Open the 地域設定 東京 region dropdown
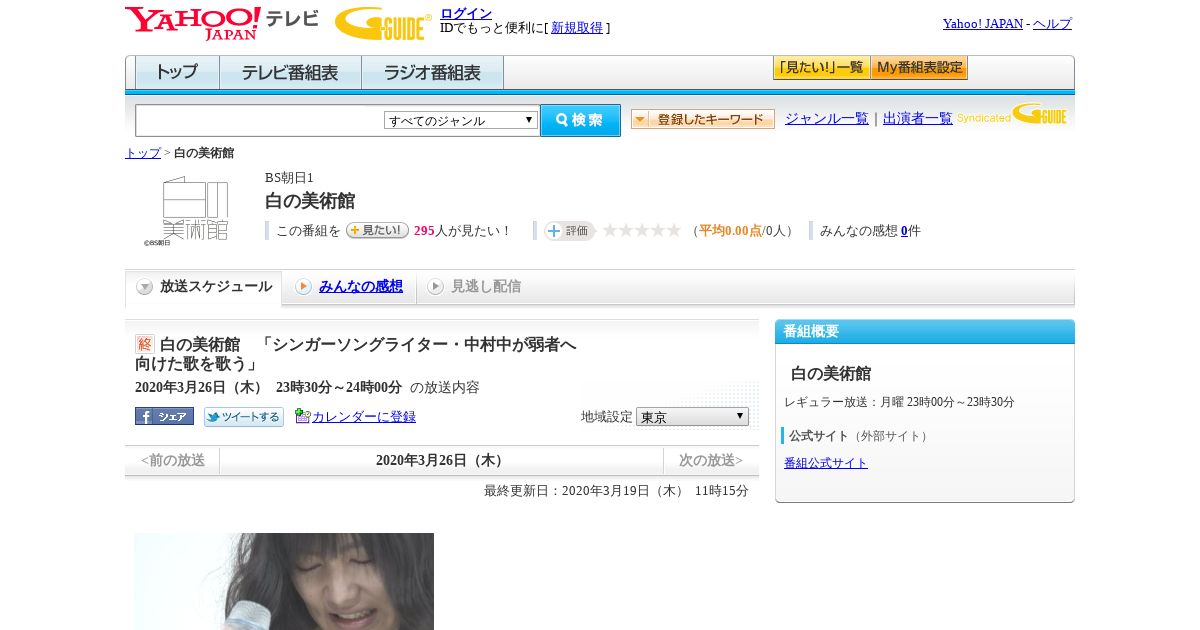 pyautogui.click(x=692, y=416)
